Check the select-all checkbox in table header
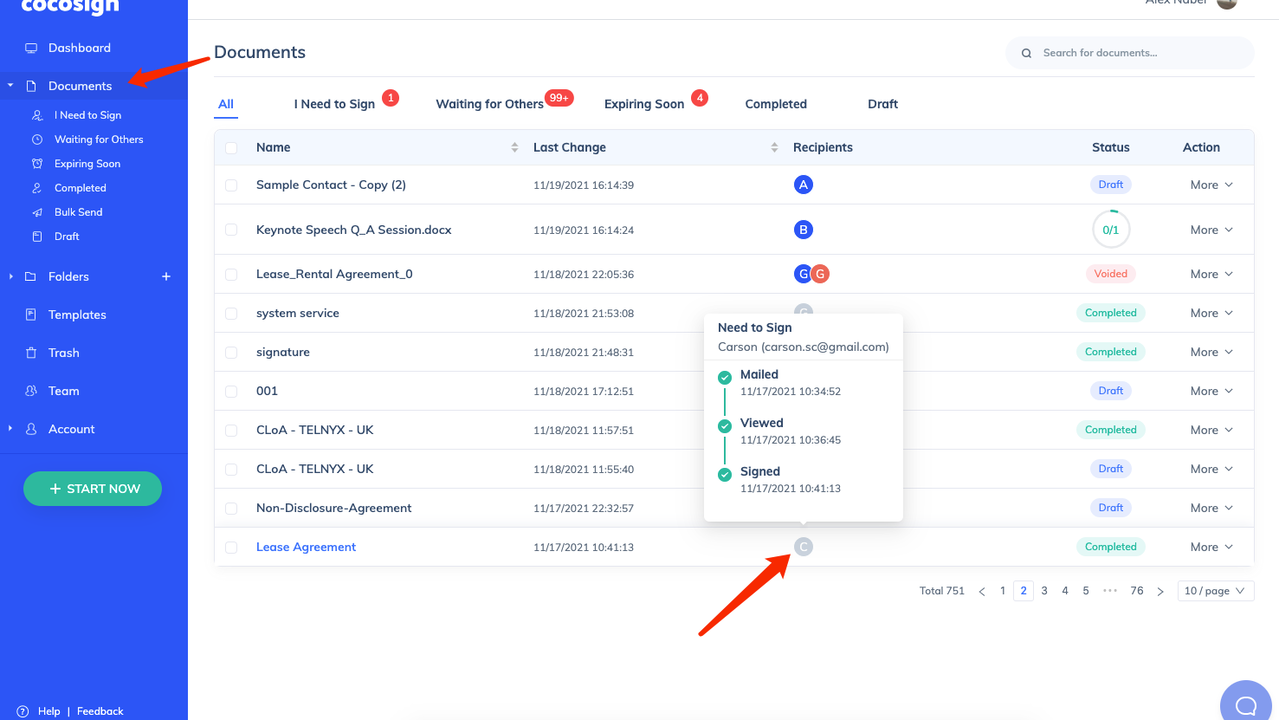Screen dimensions: 1279x720 tap(232, 148)
